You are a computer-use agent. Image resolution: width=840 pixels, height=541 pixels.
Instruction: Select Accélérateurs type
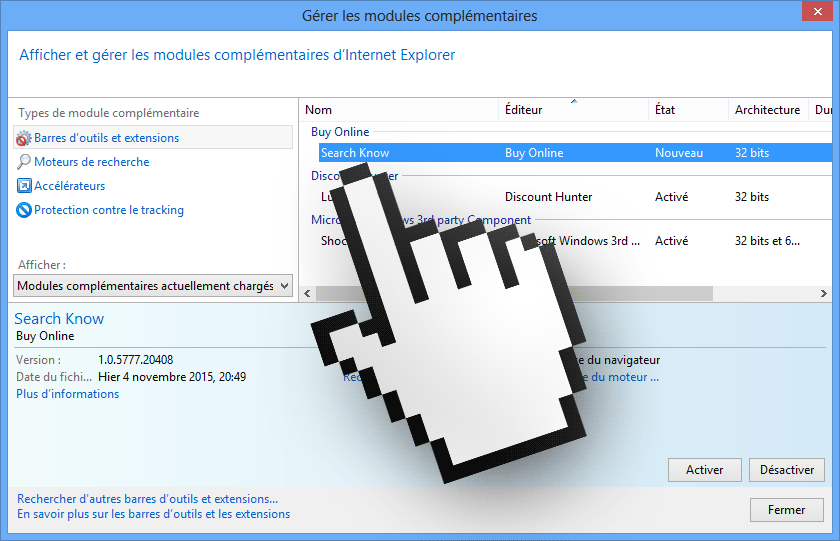tap(70, 186)
